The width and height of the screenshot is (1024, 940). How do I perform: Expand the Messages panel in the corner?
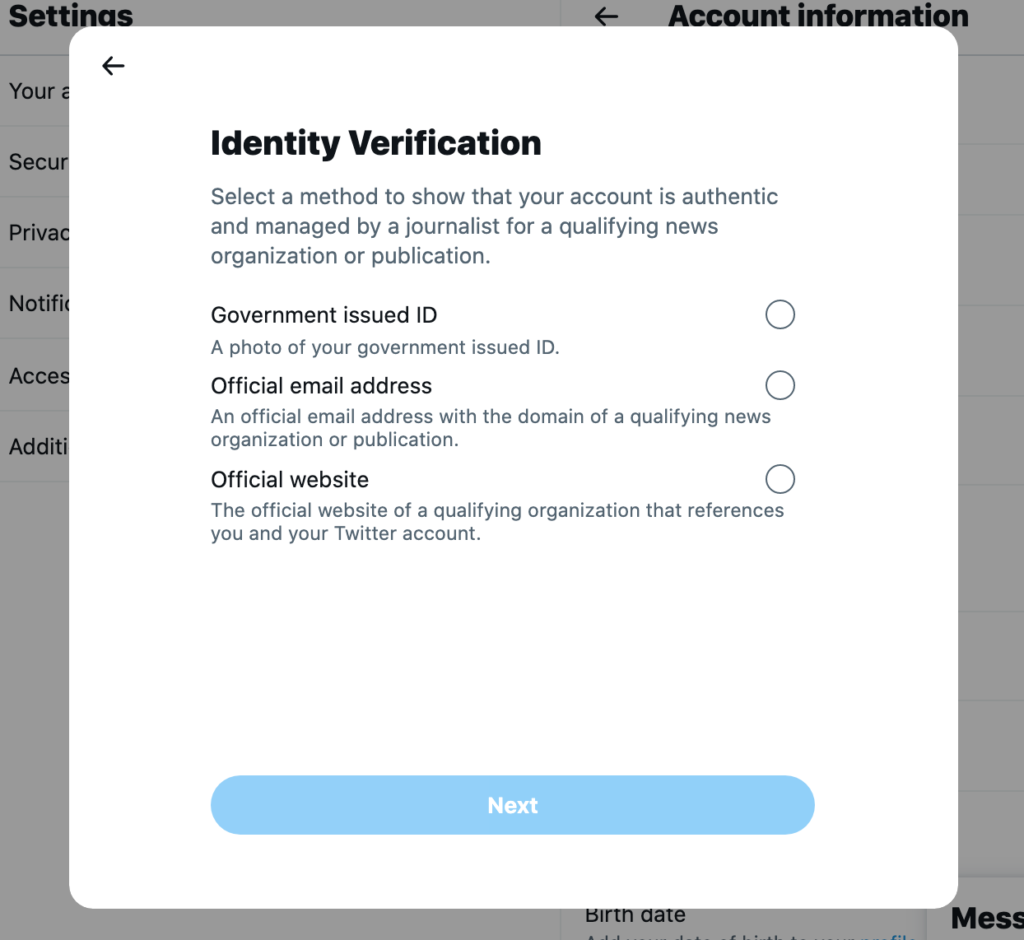coord(985,918)
